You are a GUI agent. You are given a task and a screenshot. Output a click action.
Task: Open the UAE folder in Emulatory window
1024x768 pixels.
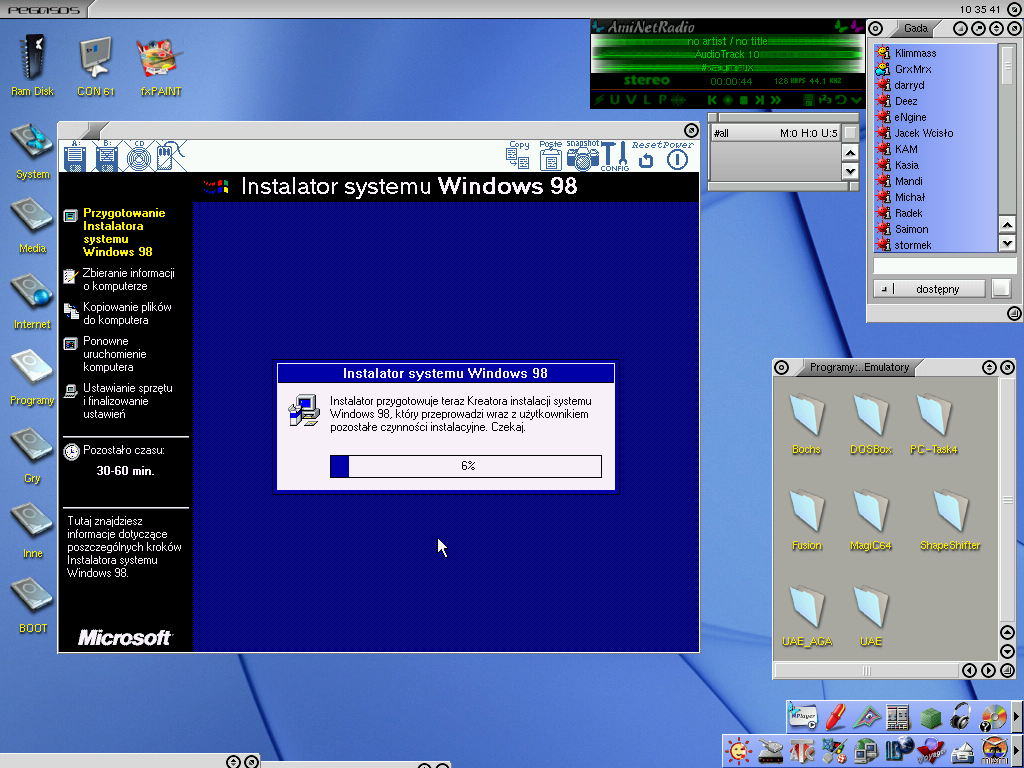point(871,616)
